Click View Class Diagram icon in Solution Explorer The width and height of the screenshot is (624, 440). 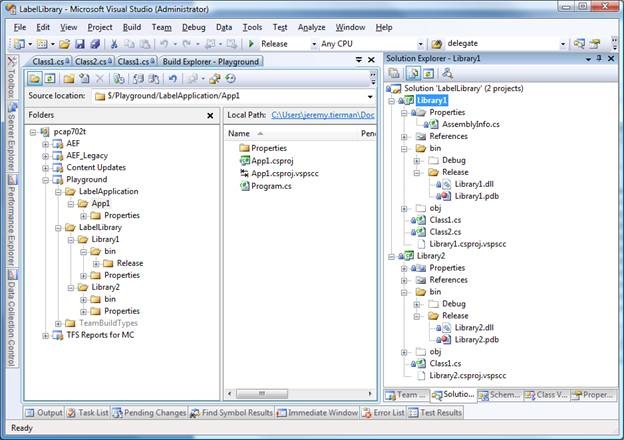click(447, 73)
